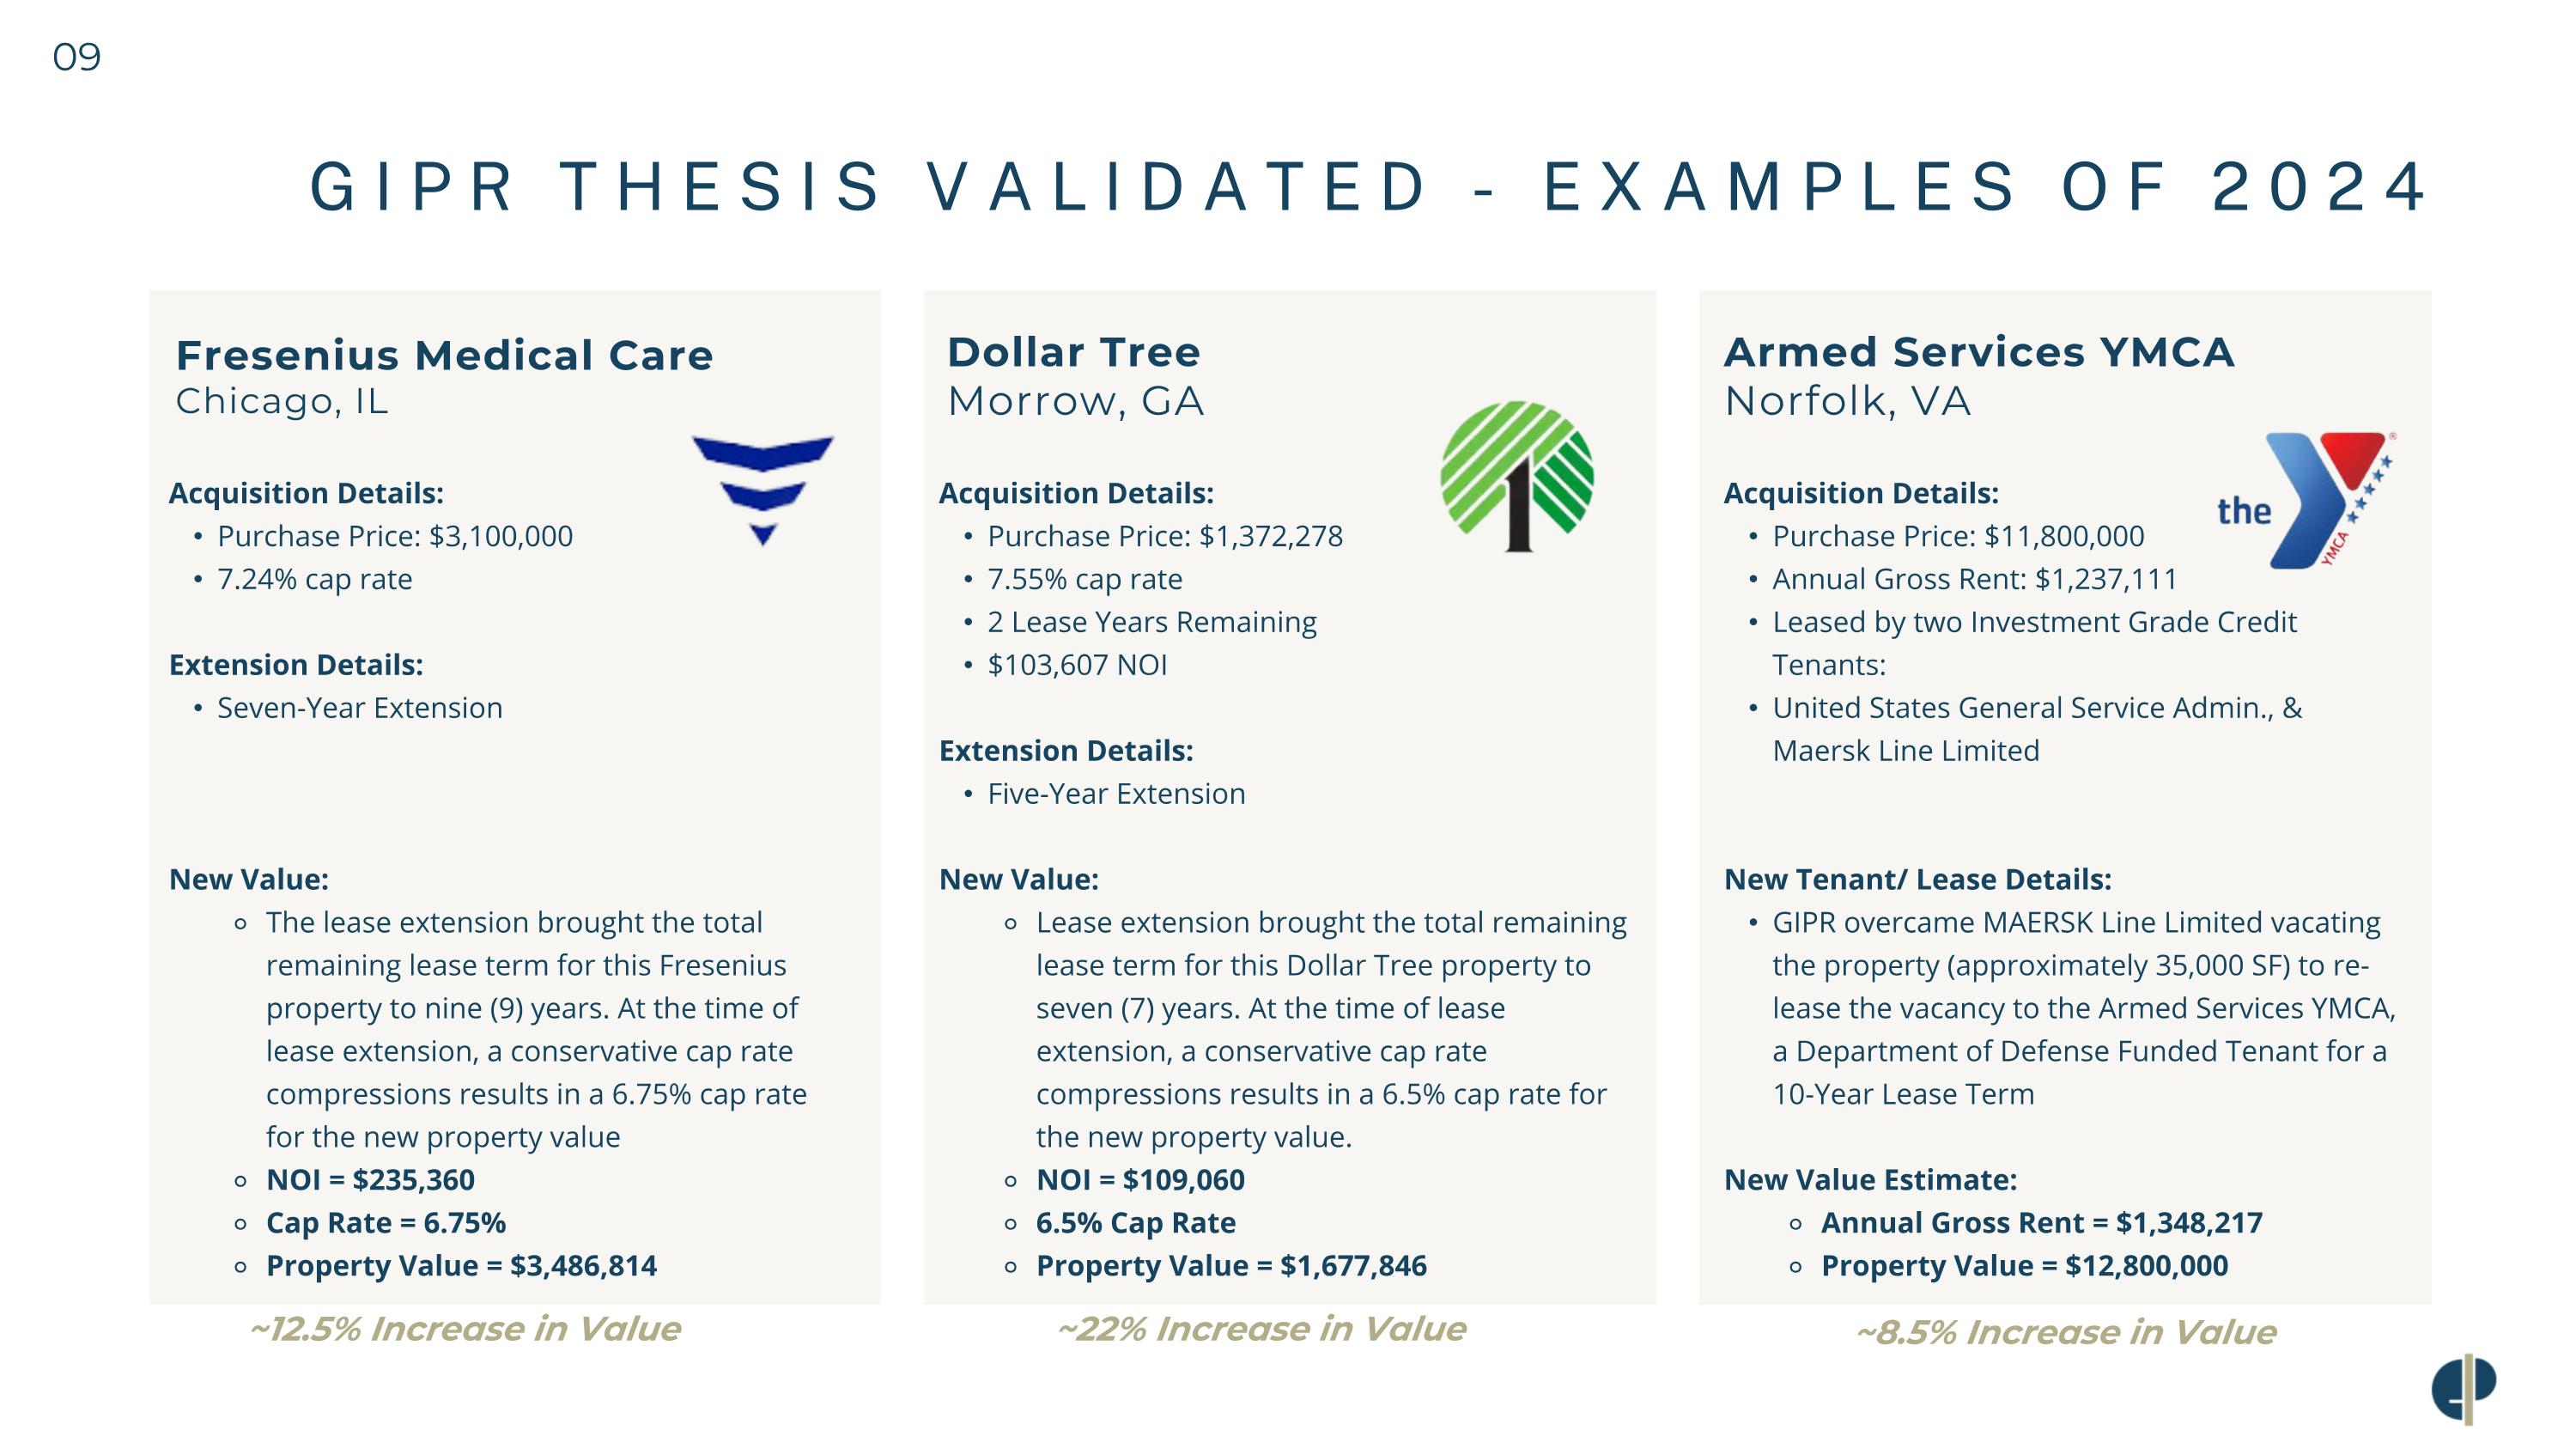Click the ~8.5% Increase in Value caption

point(2066,1332)
